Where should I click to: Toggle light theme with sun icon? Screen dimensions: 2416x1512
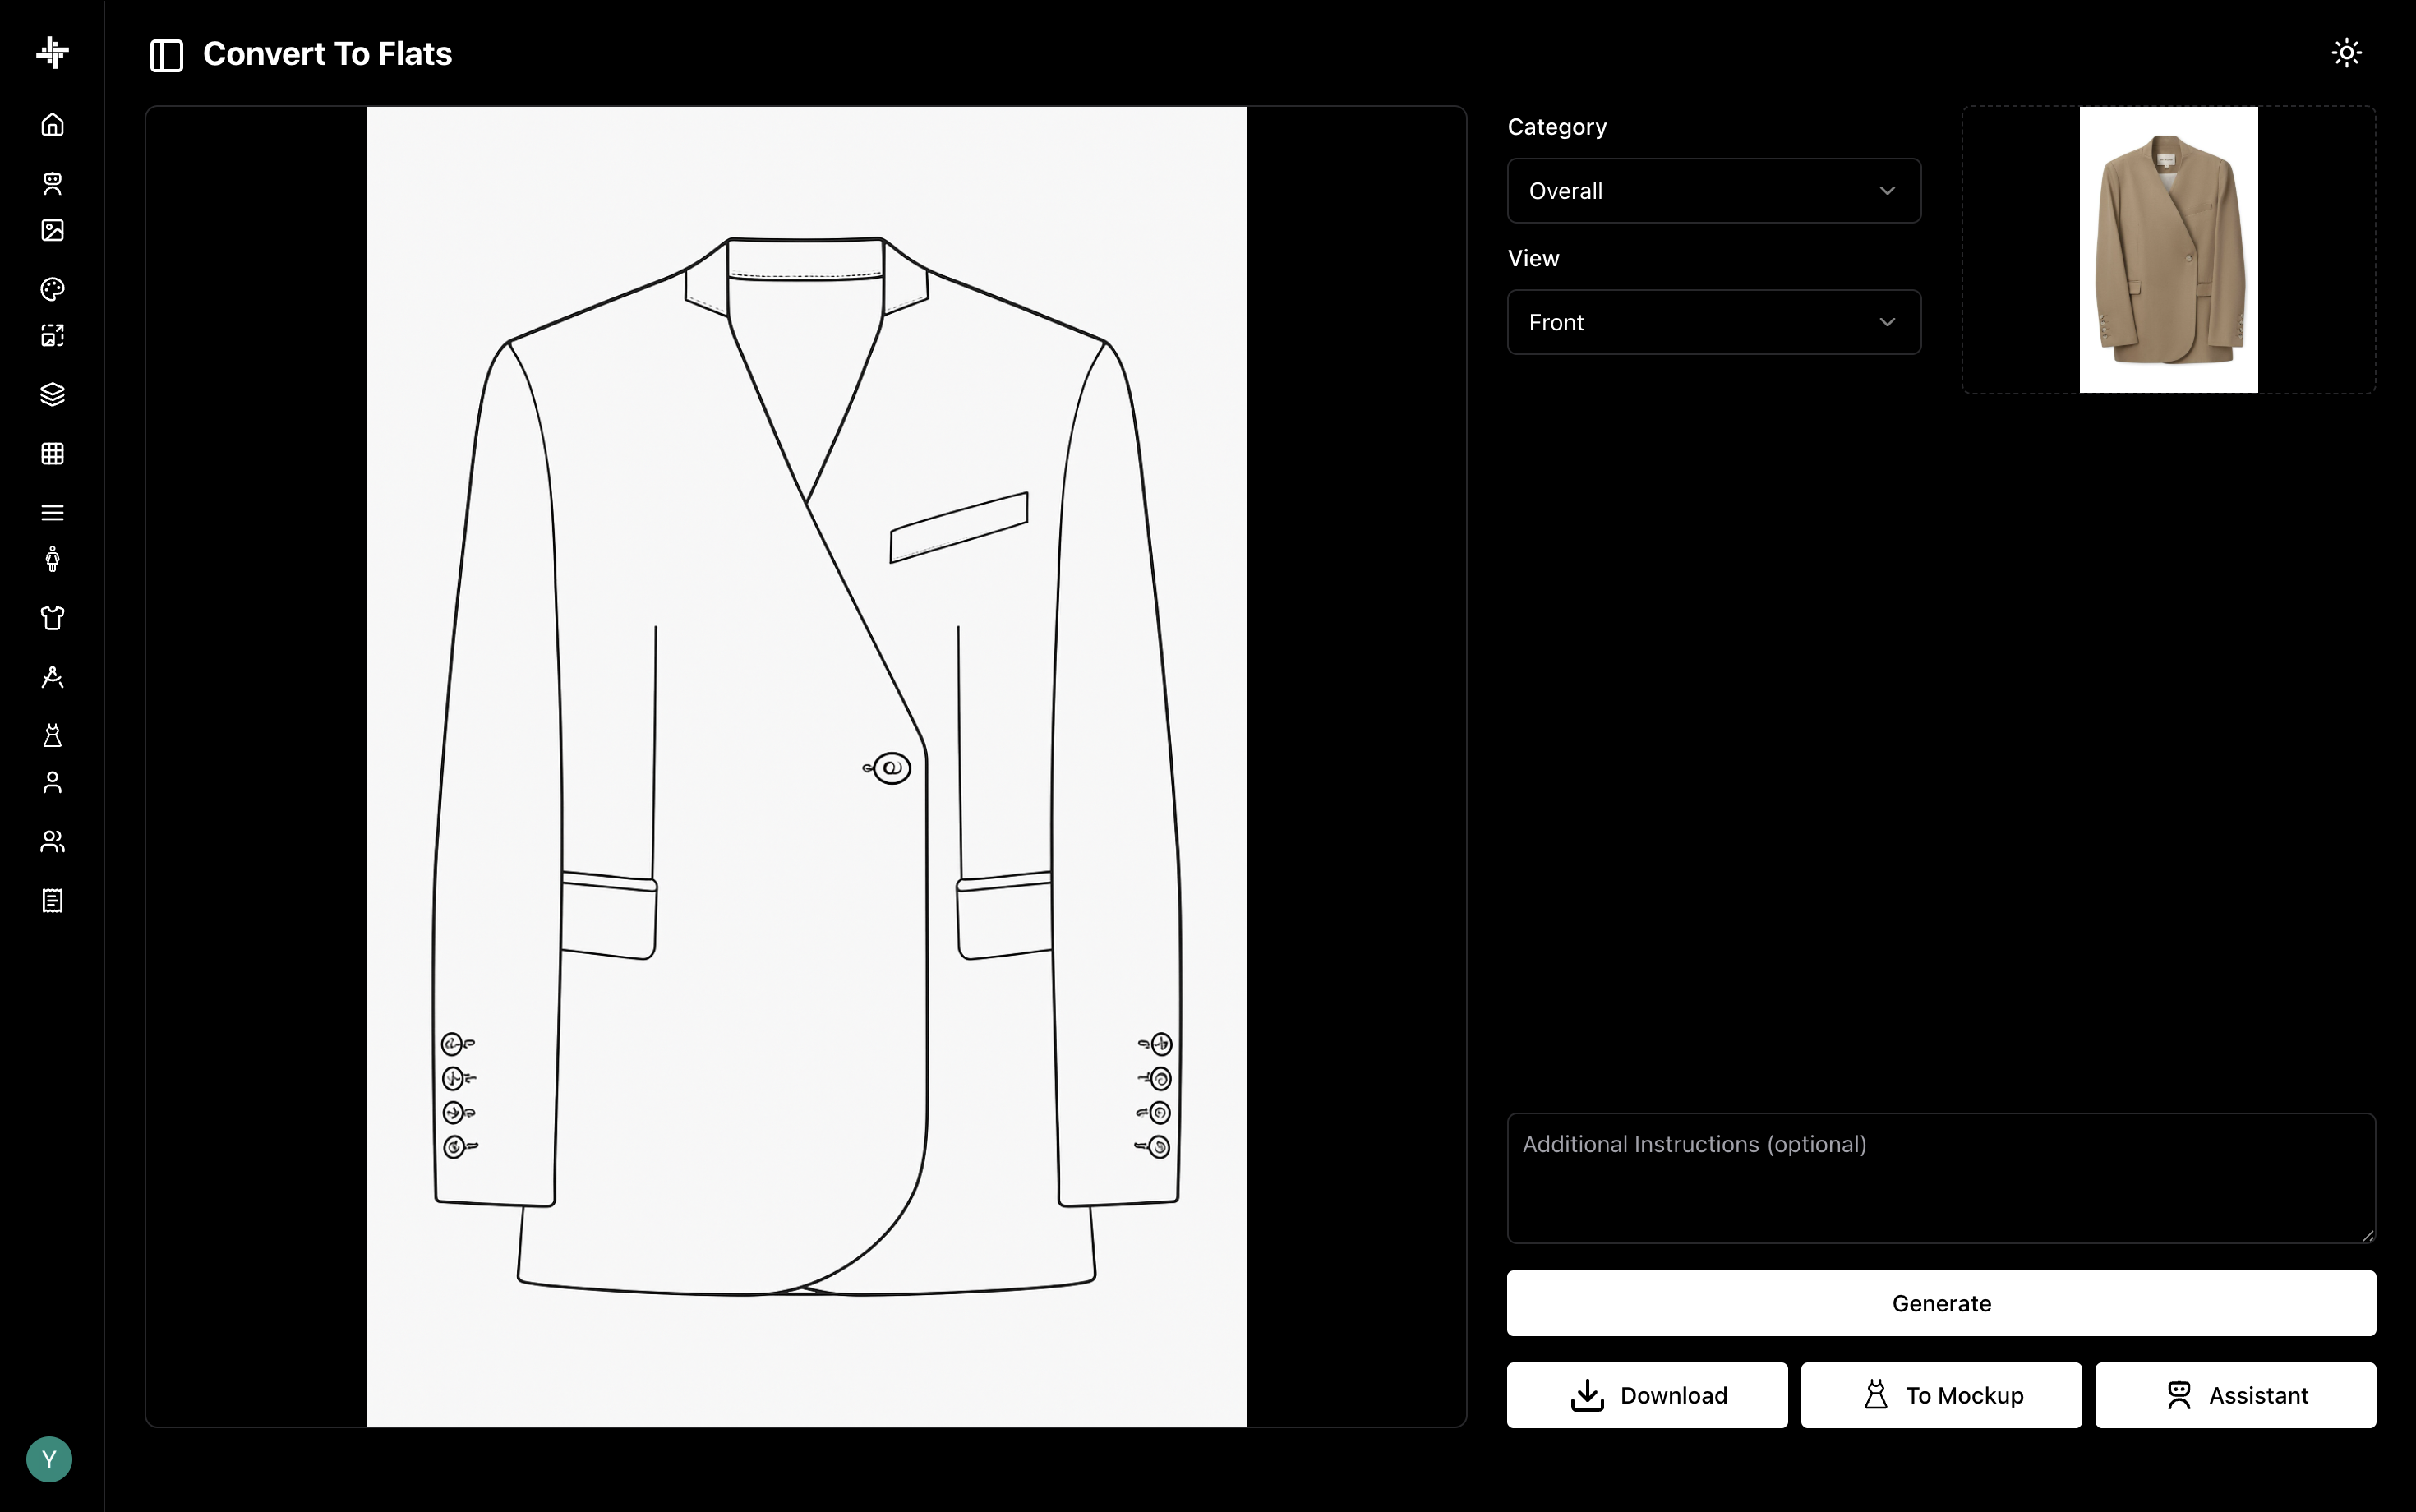pyautogui.click(x=2346, y=52)
